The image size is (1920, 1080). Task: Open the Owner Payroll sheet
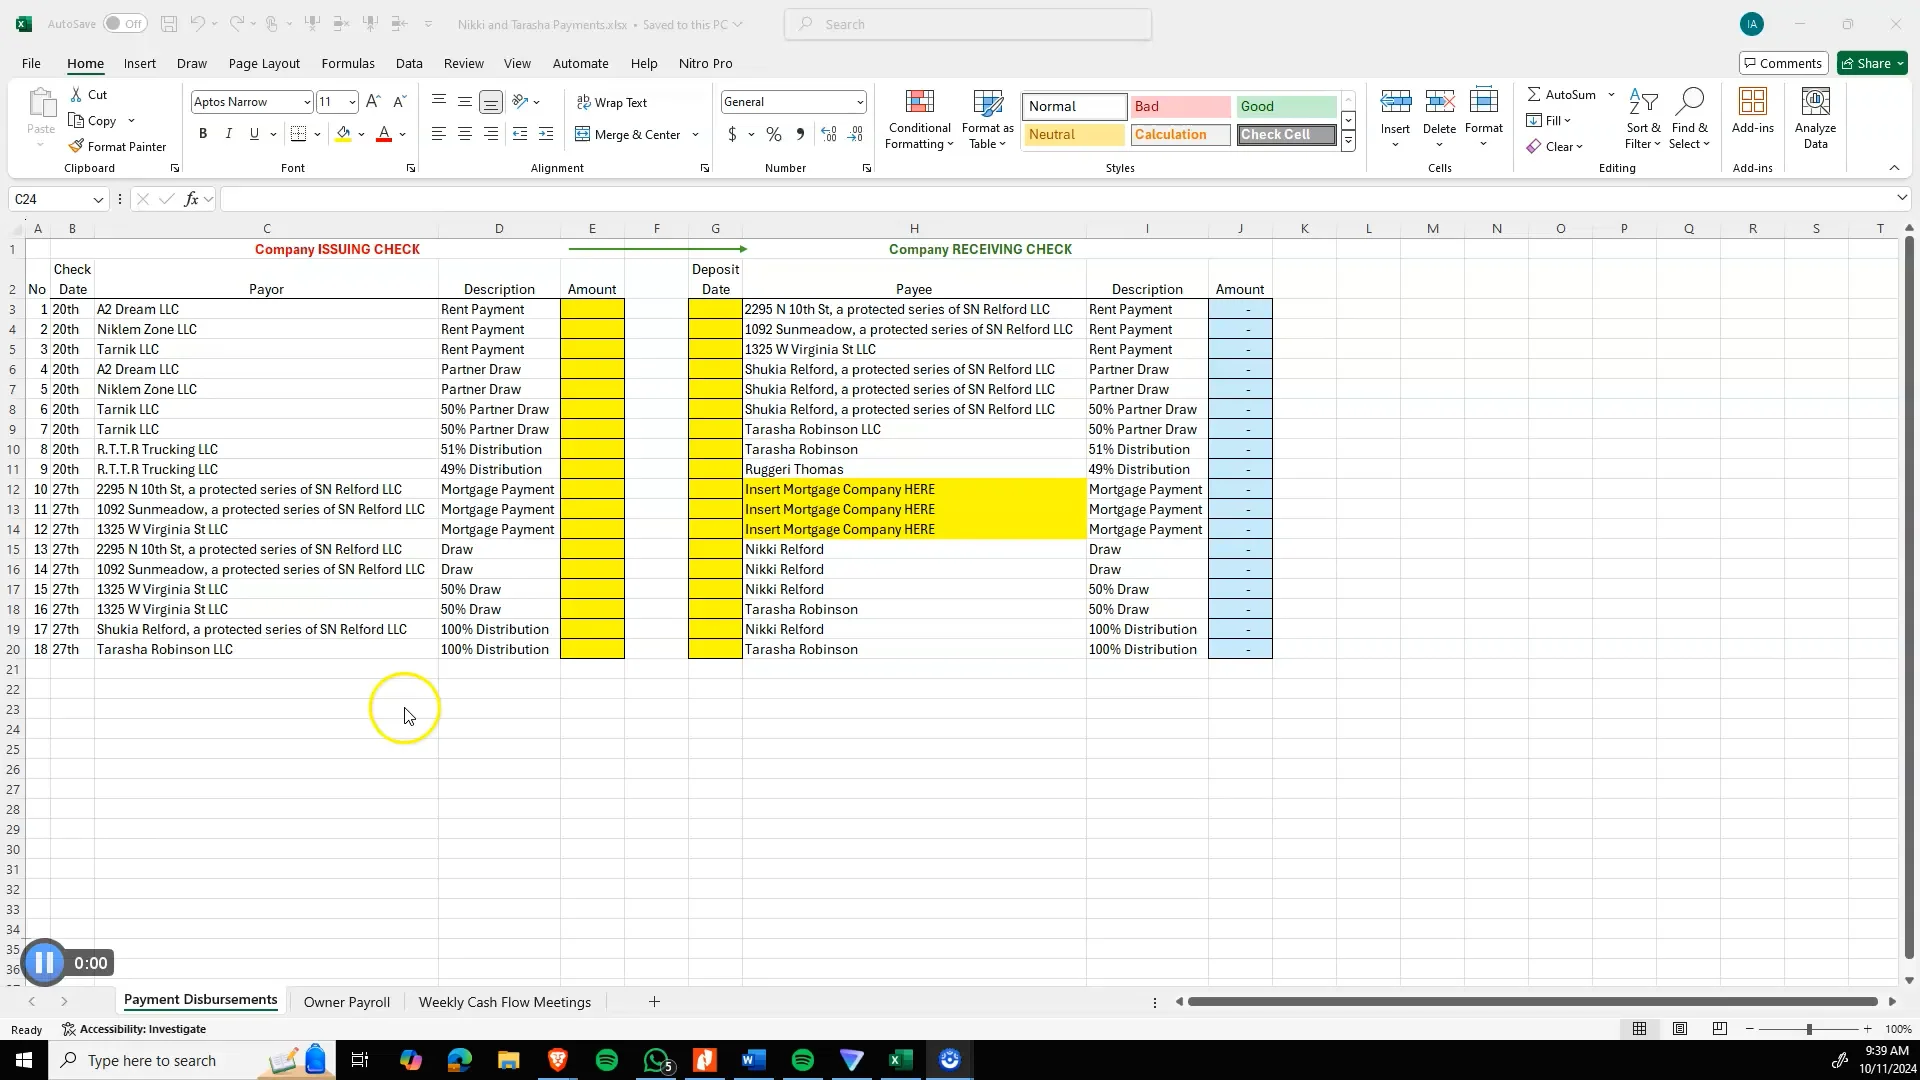pos(346,1001)
